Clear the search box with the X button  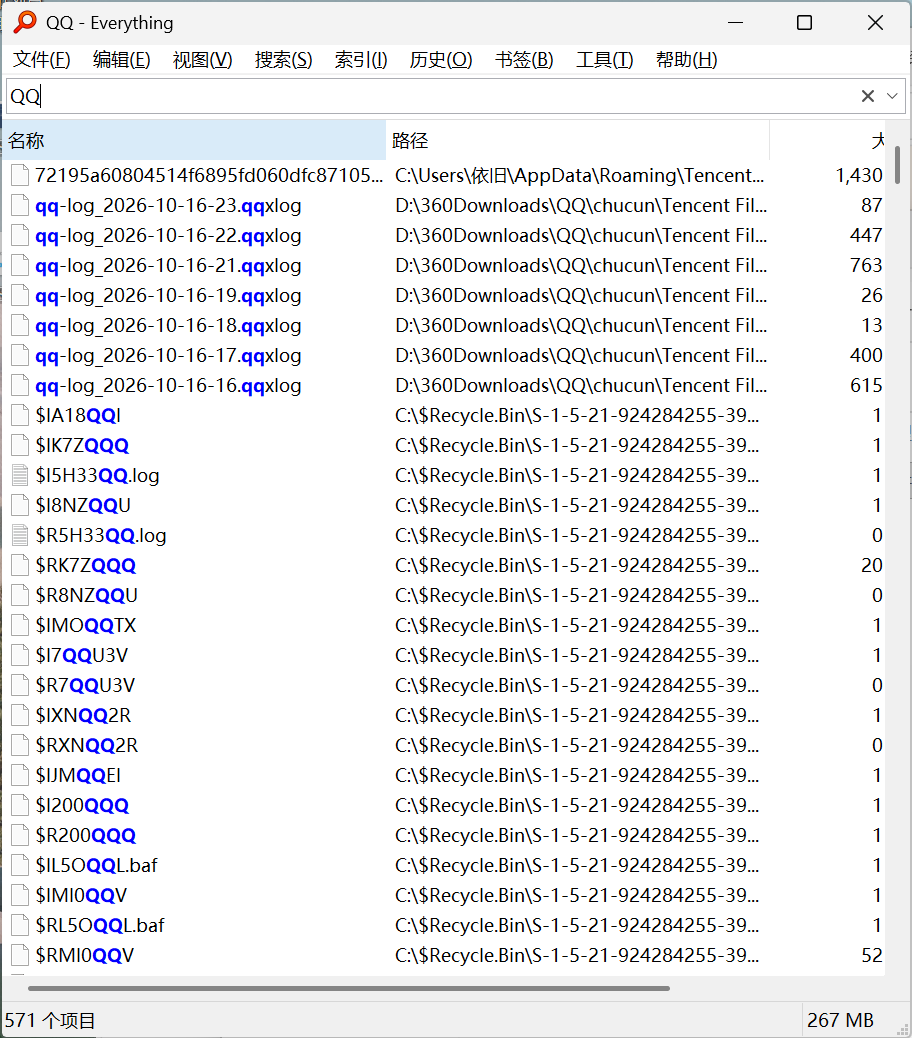[868, 96]
